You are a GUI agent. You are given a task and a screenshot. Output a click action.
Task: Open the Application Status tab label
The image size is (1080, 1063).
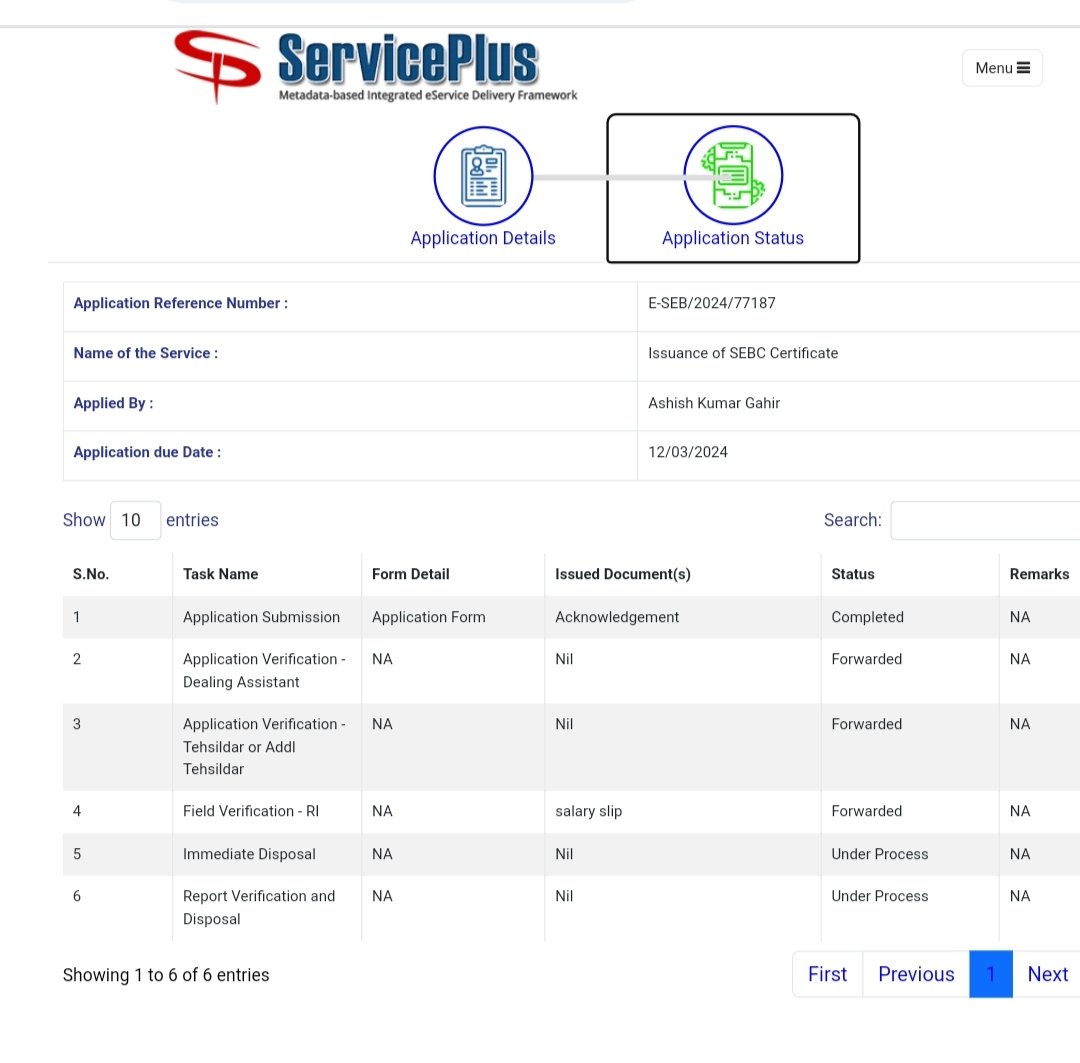click(732, 238)
